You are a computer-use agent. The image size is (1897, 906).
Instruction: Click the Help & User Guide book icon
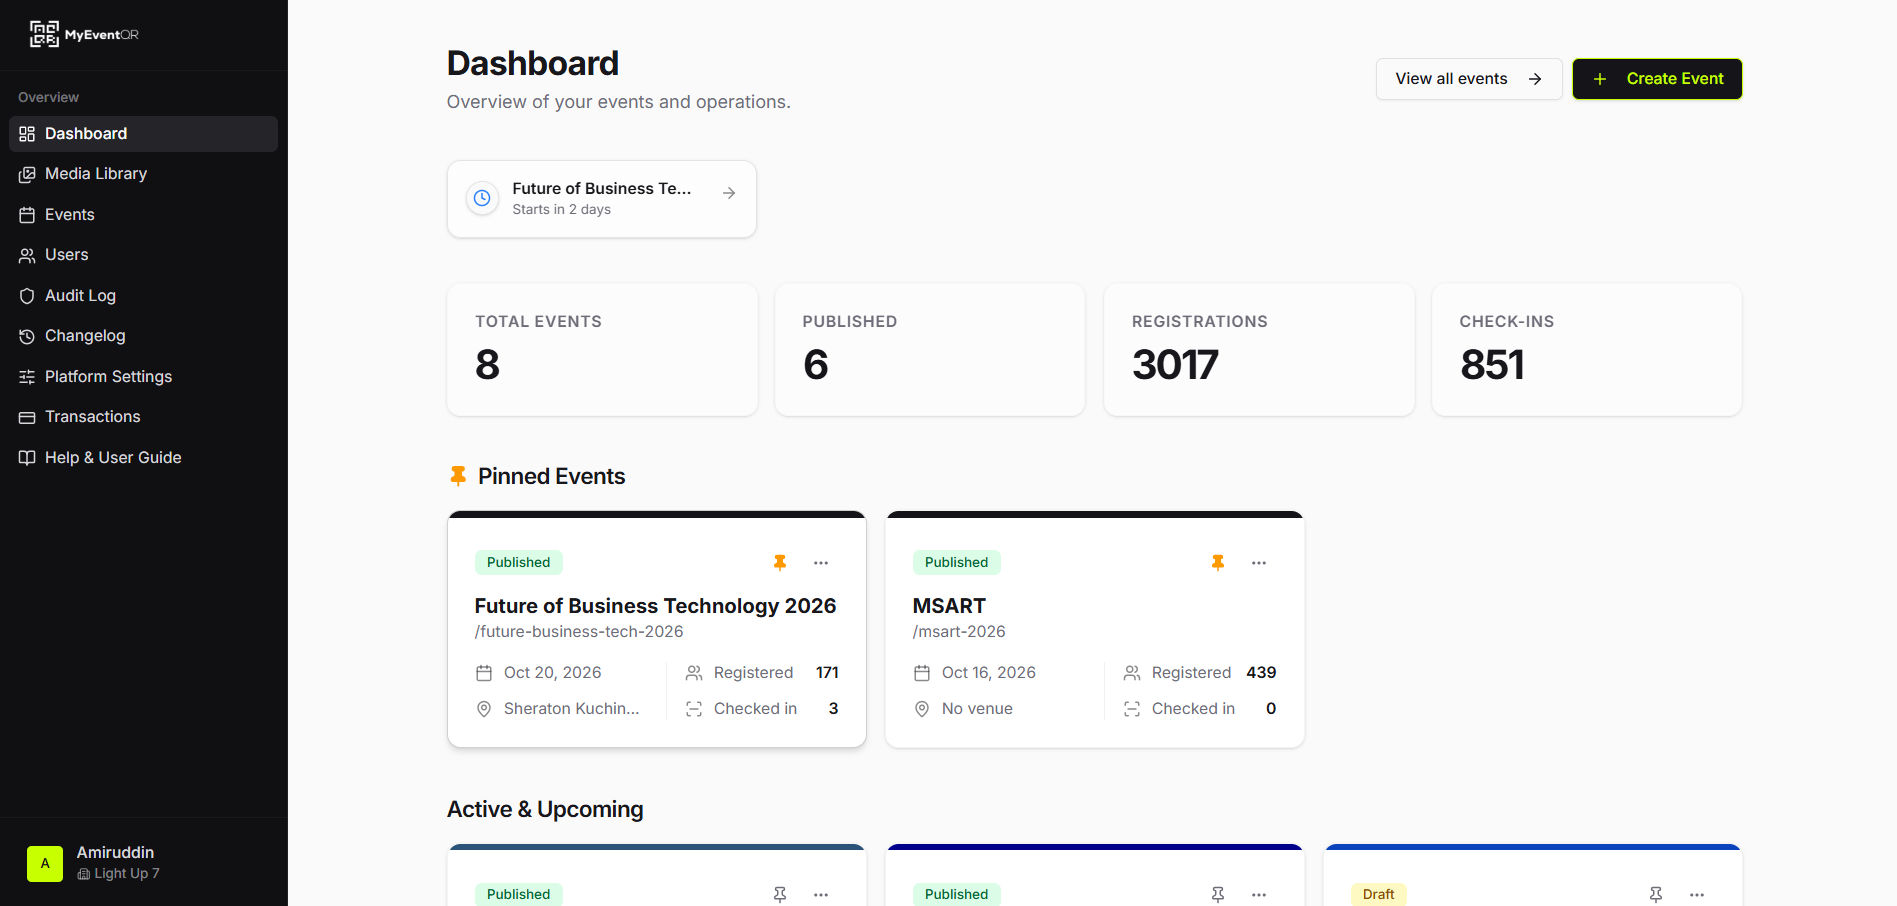(x=27, y=458)
